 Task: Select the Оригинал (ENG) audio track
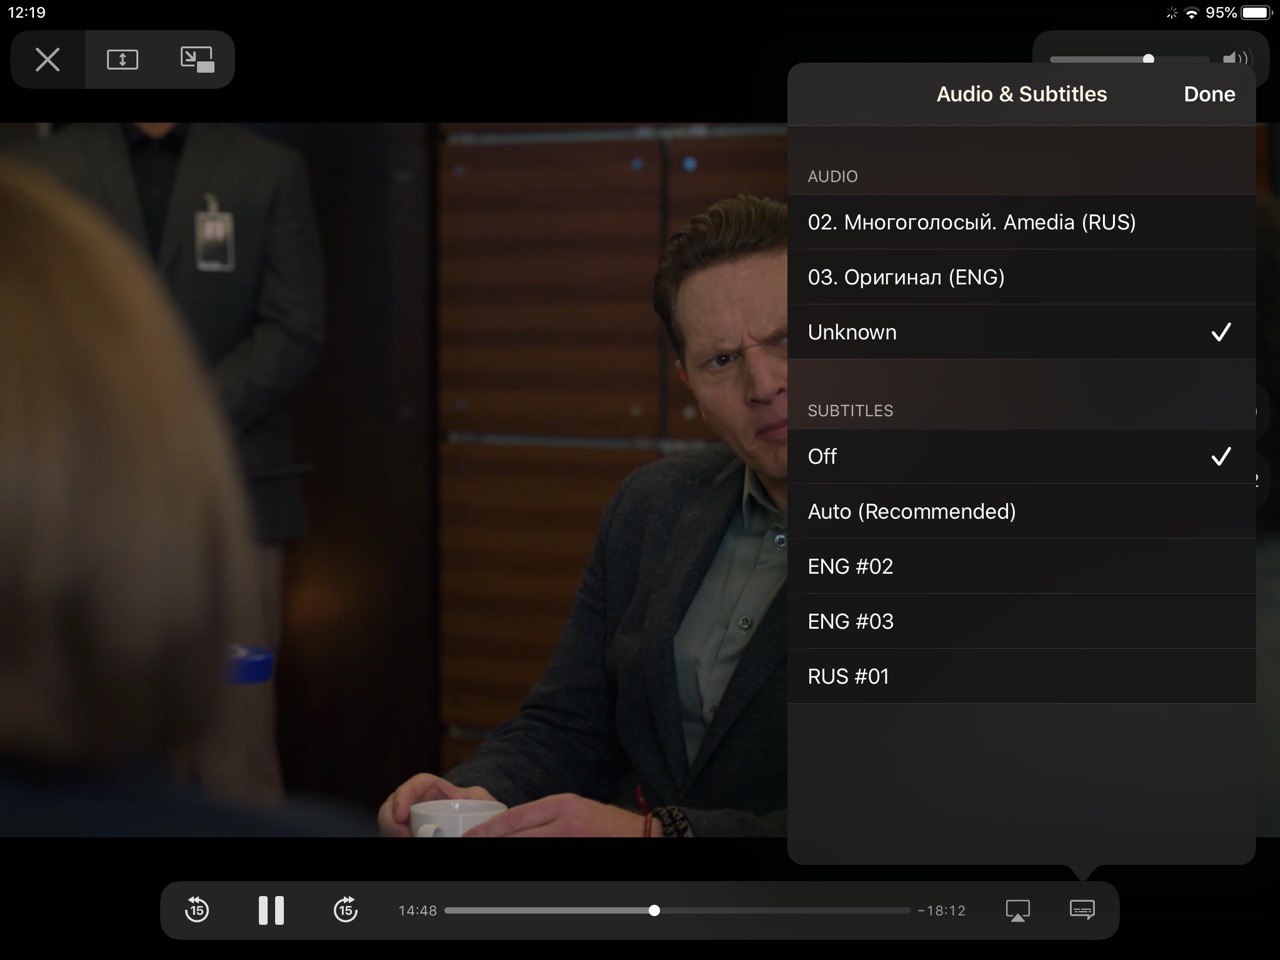pos(1021,277)
